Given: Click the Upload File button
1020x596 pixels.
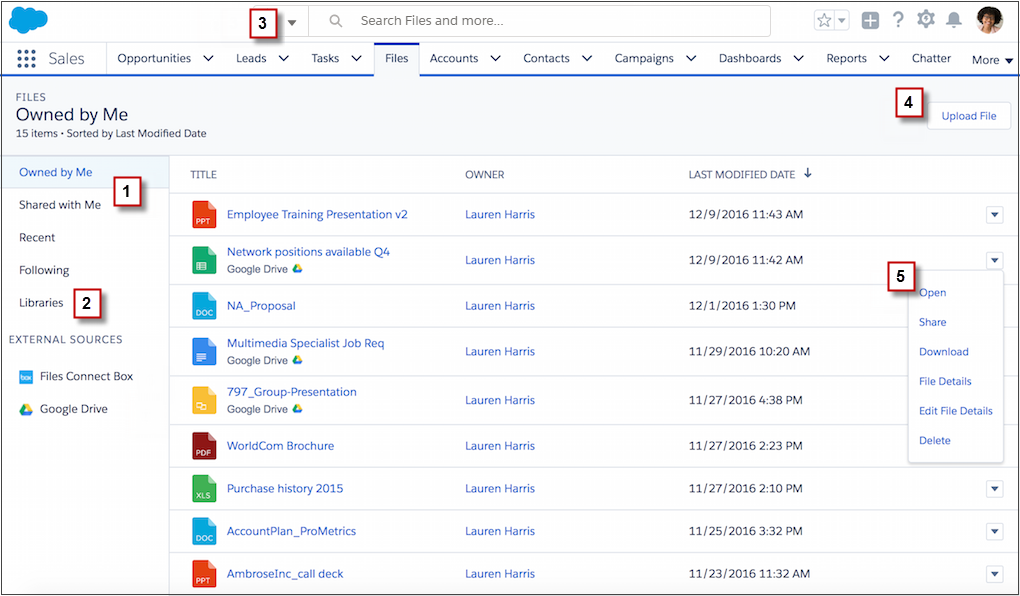Looking at the screenshot, I should (969, 116).
